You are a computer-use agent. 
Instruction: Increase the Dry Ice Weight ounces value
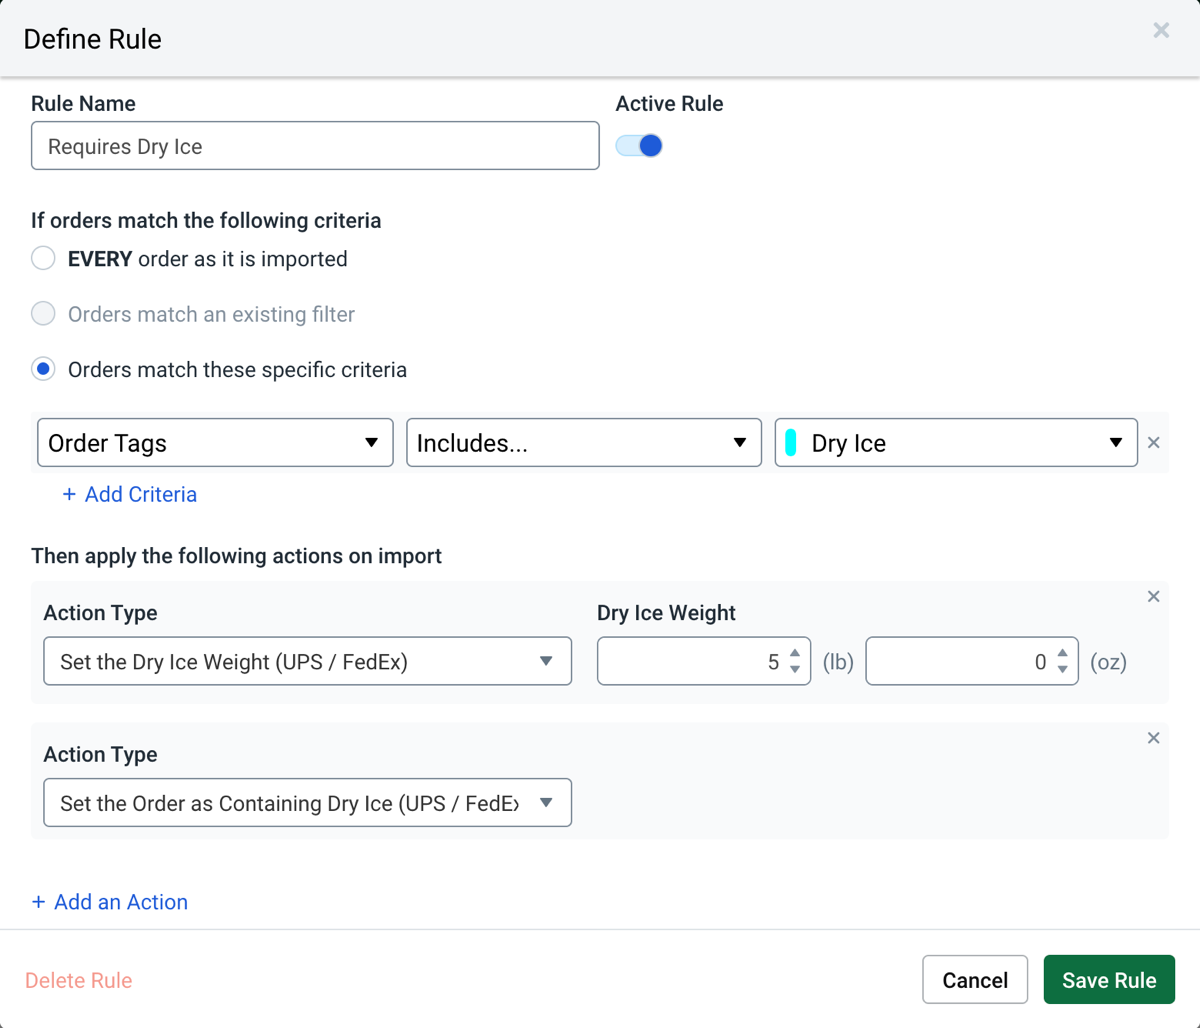pos(1063,654)
